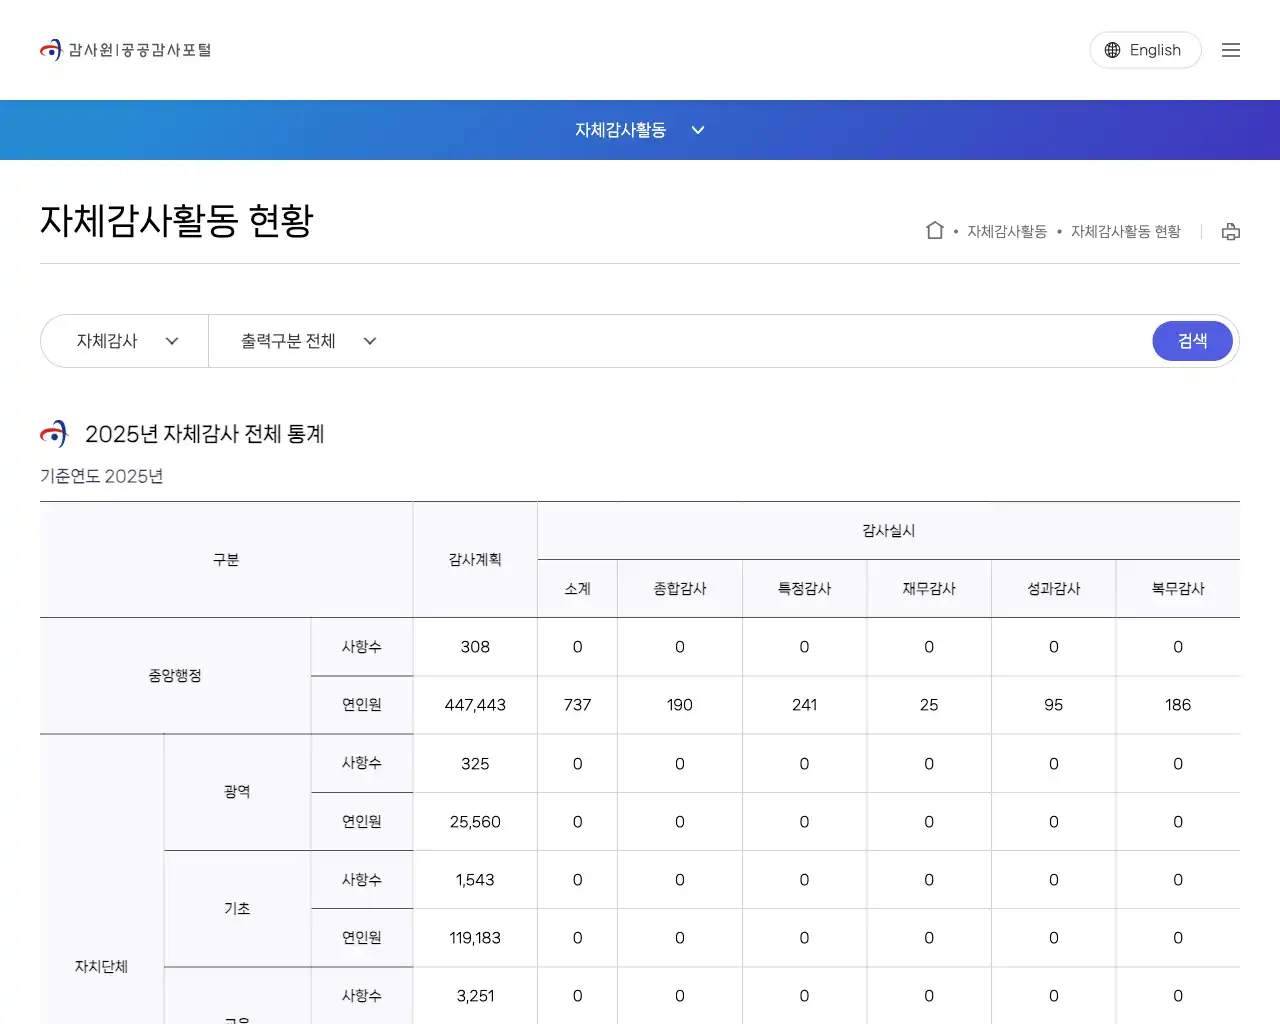Click the emblem icon beside the 2025년 statistics title
Viewport: 1280px width, 1024px height.
(x=53, y=433)
